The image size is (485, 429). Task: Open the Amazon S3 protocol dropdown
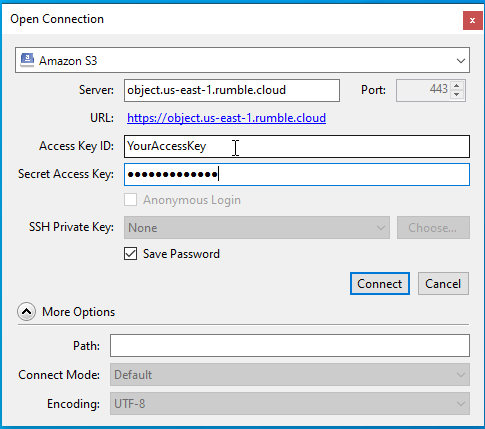coord(242,60)
